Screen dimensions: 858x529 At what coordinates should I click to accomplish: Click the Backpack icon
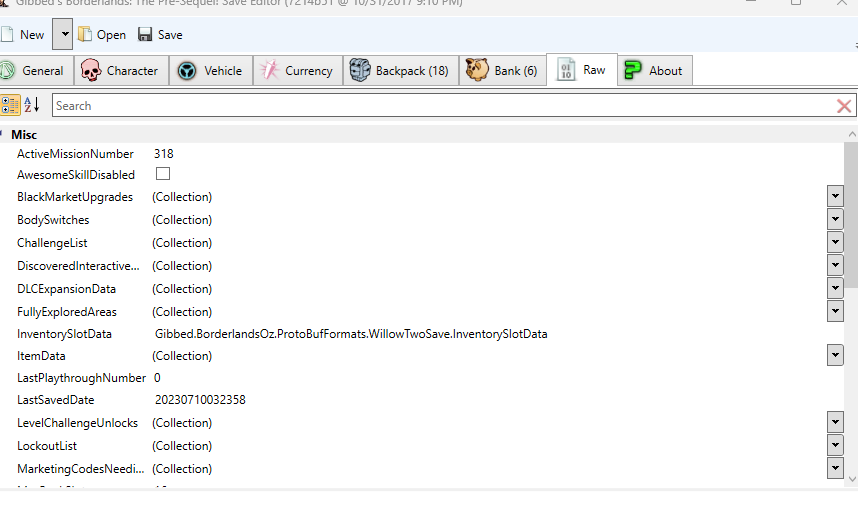(360, 70)
